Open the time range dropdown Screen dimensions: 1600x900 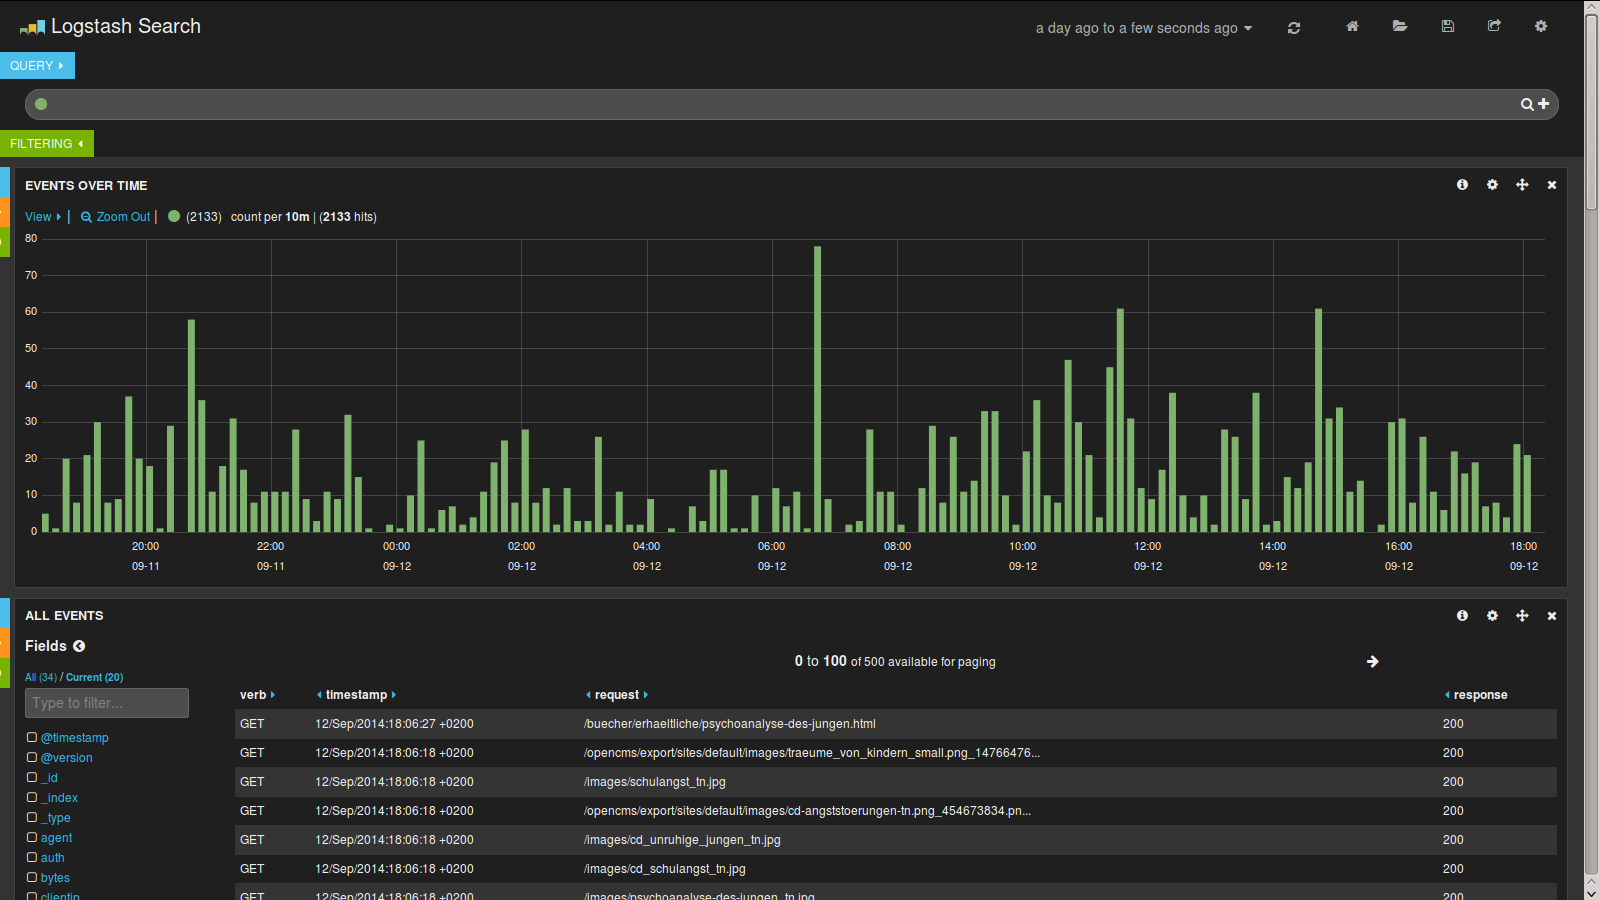click(1143, 28)
